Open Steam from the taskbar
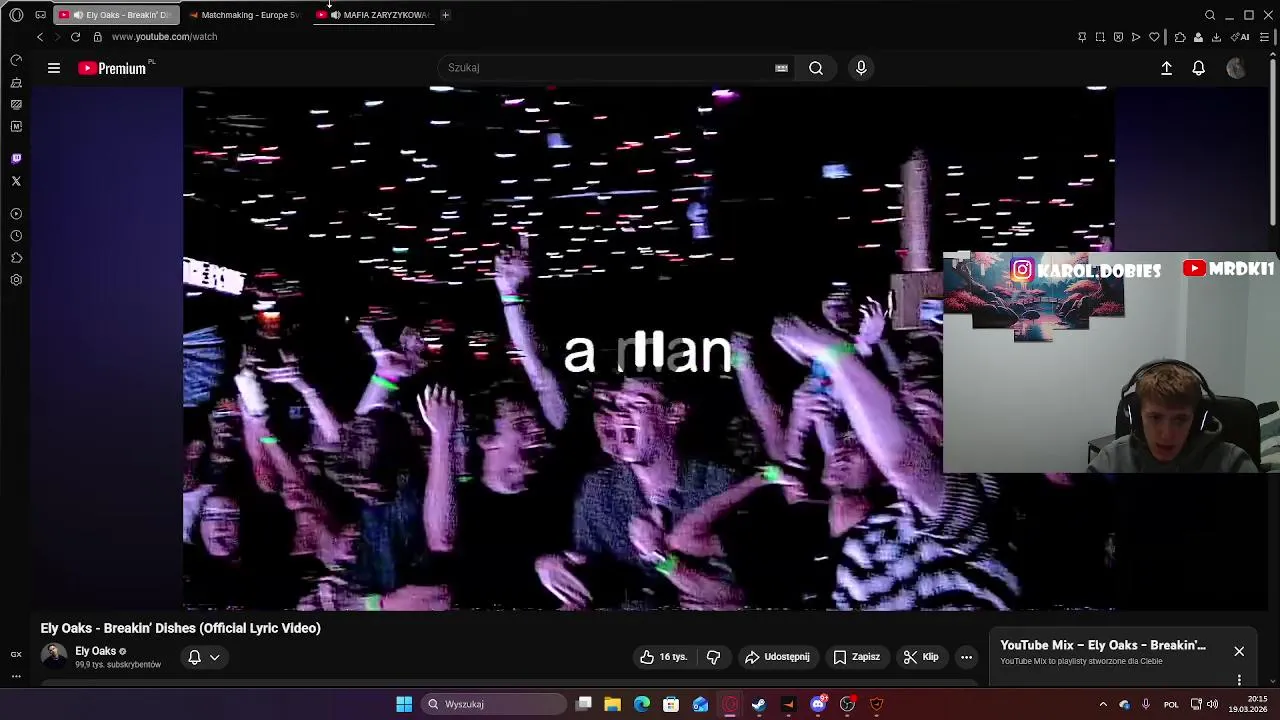 [x=759, y=704]
